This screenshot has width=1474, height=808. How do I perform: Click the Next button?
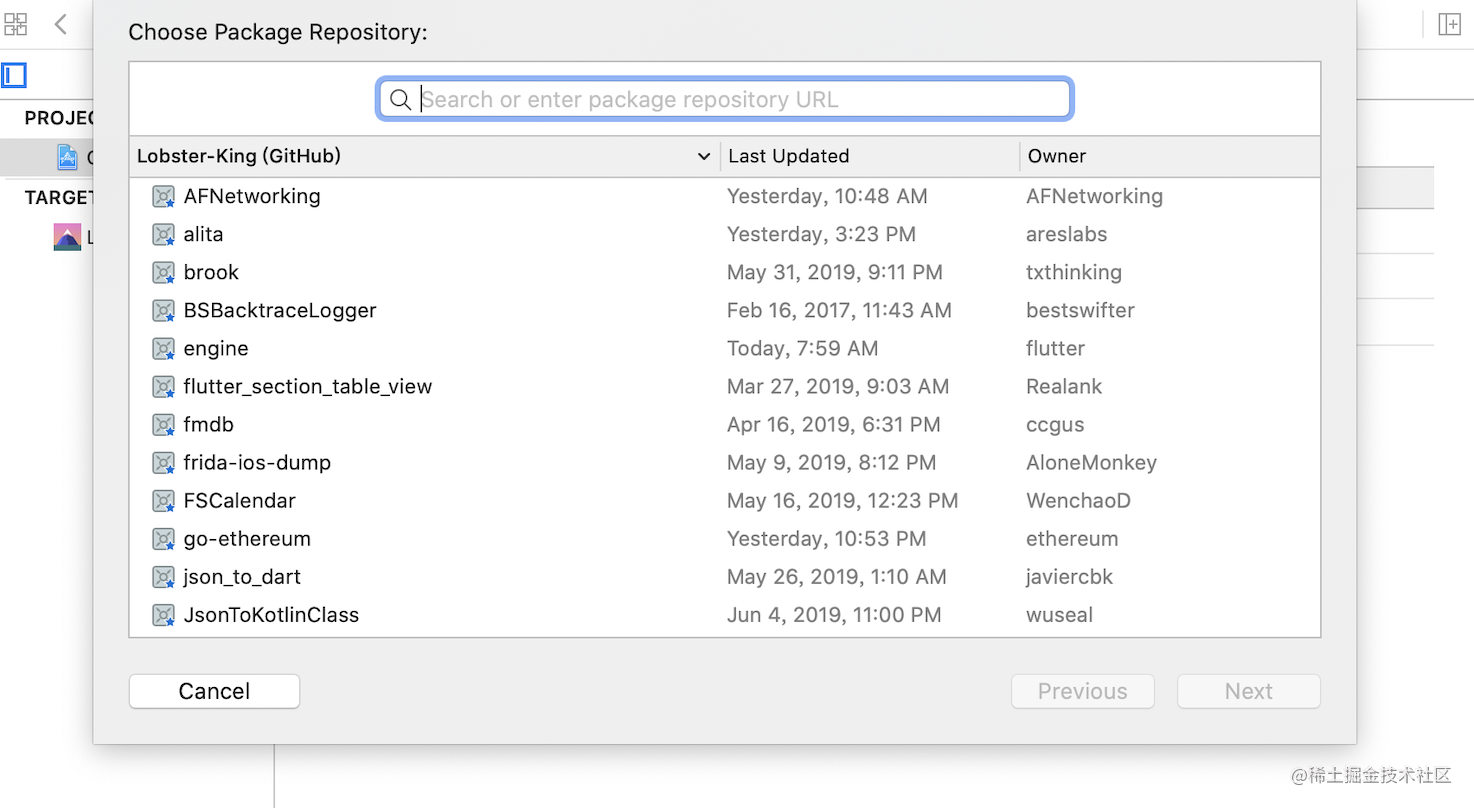point(1249,691)
